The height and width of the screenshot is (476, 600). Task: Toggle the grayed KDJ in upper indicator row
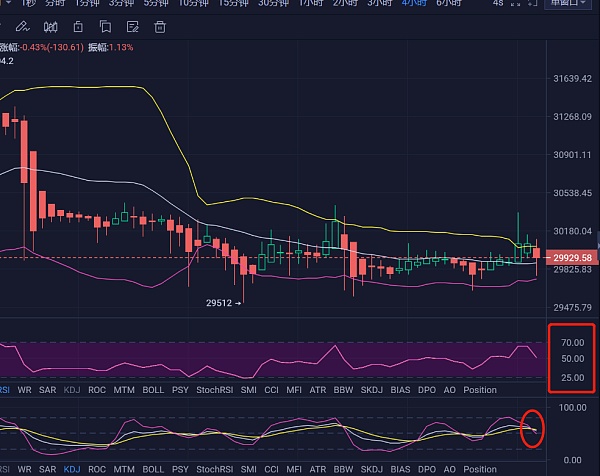72,390
